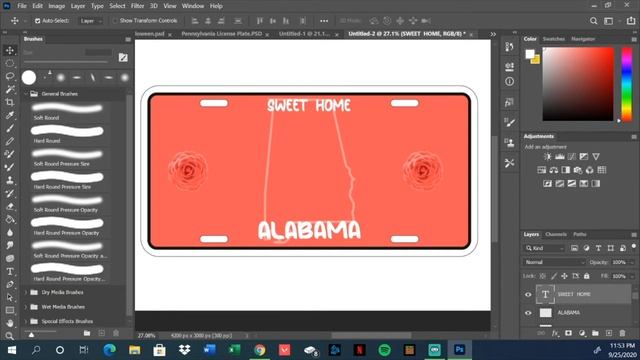The image size is (640, 360).
Task: Select the Crop tool
Action: pyautogui.click(x=10, y=102)
